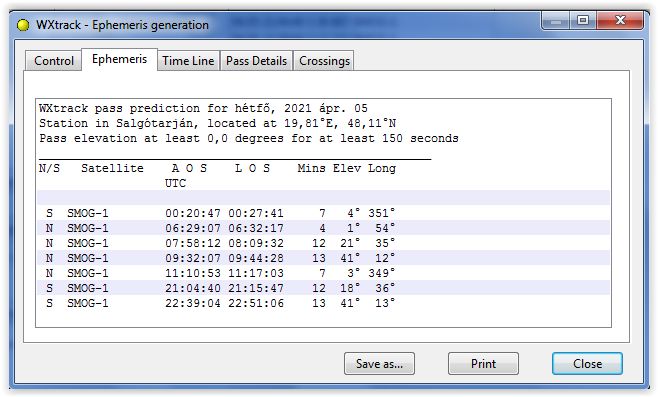Viewport: 658px width, 397px height.
Task: Select the pass row with AOS 09:32:07
Action: 323,258
